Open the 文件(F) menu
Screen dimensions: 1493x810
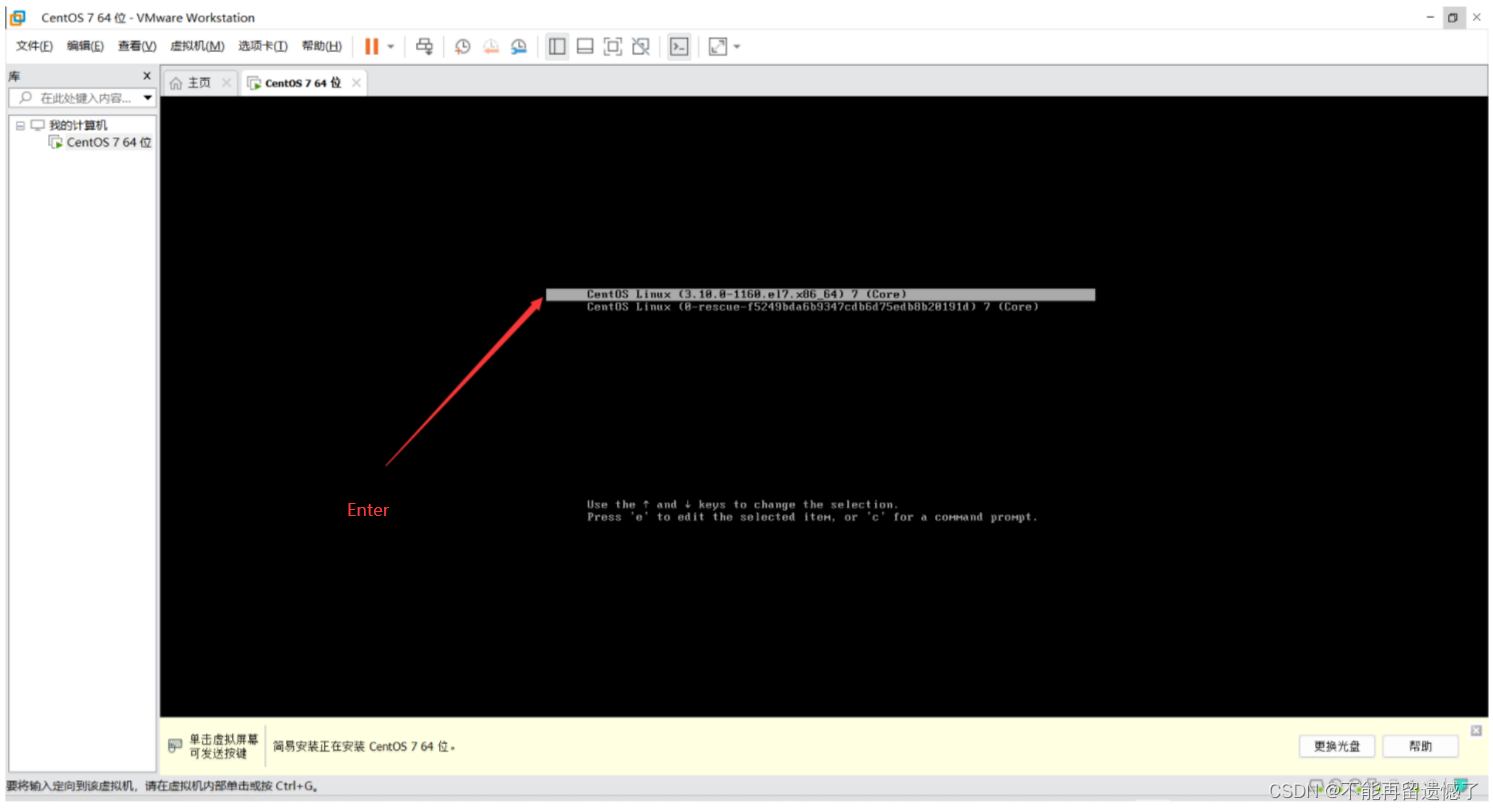[34, 46]
